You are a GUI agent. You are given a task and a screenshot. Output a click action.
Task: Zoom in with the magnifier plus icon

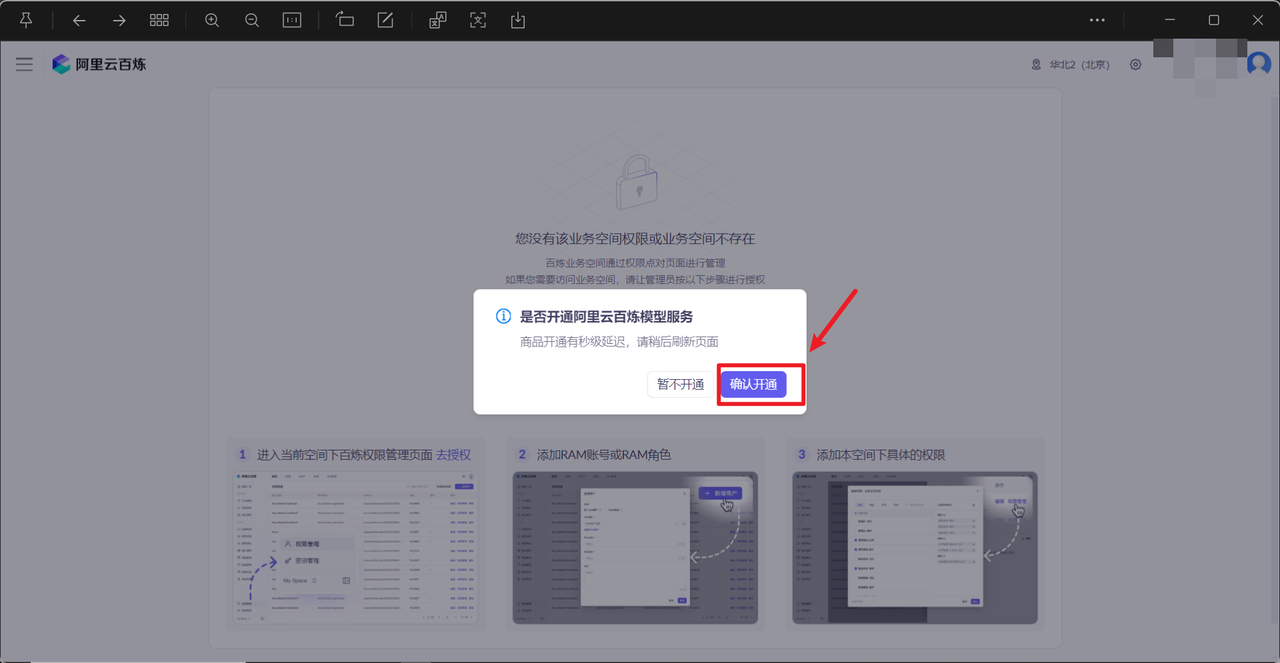tap(212, 20)
